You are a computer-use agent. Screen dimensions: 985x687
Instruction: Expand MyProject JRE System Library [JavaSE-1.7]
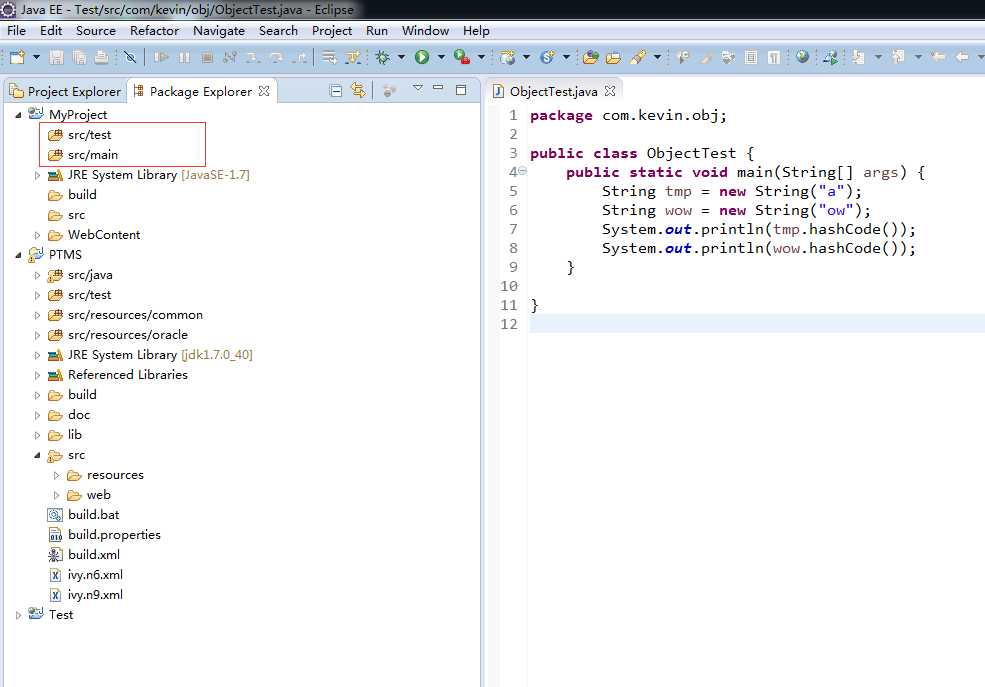37,175
